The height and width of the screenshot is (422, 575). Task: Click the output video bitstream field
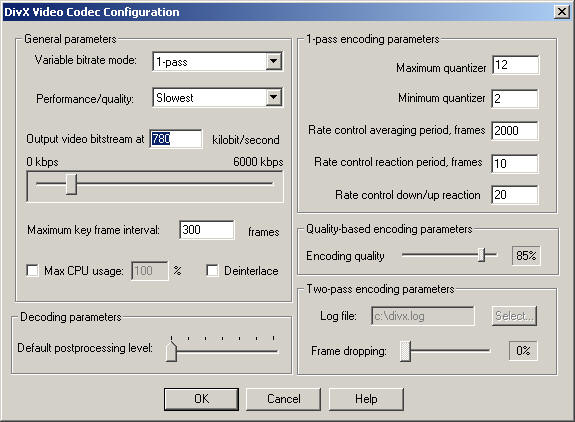tap(176, 139)
